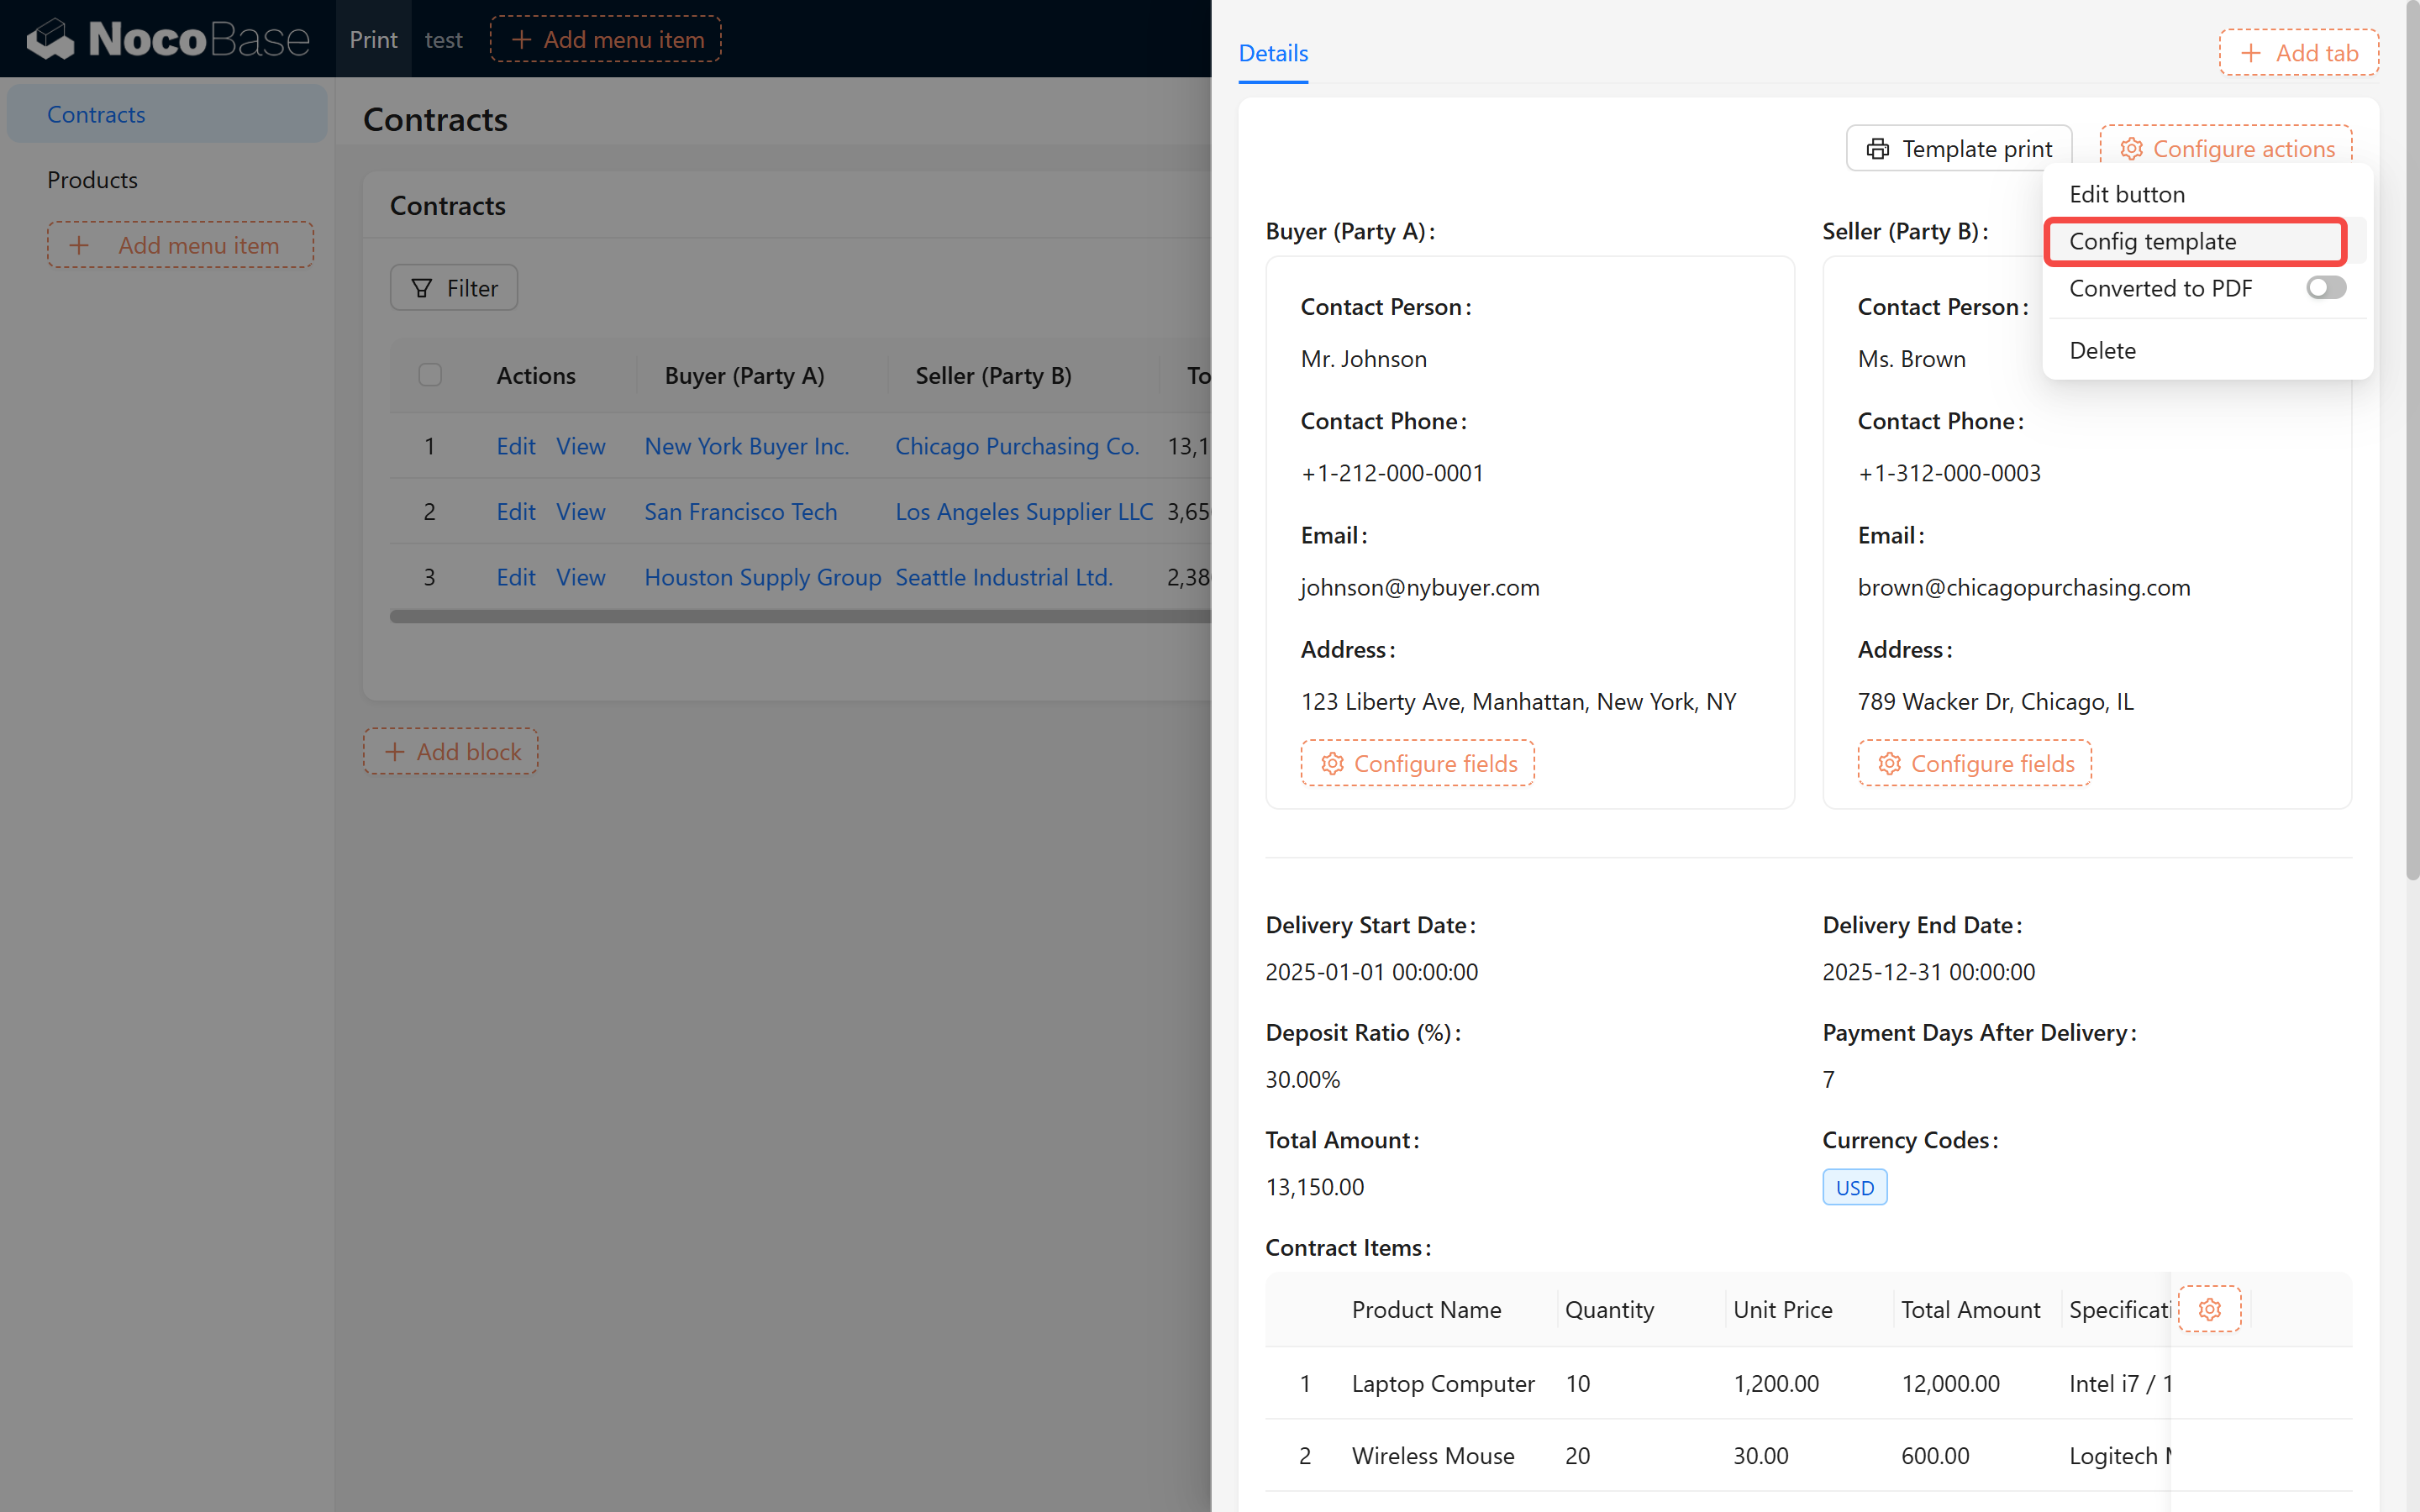Toggle the Converted to PDF switch
2420x1512 pixels.
(2325, 288)
